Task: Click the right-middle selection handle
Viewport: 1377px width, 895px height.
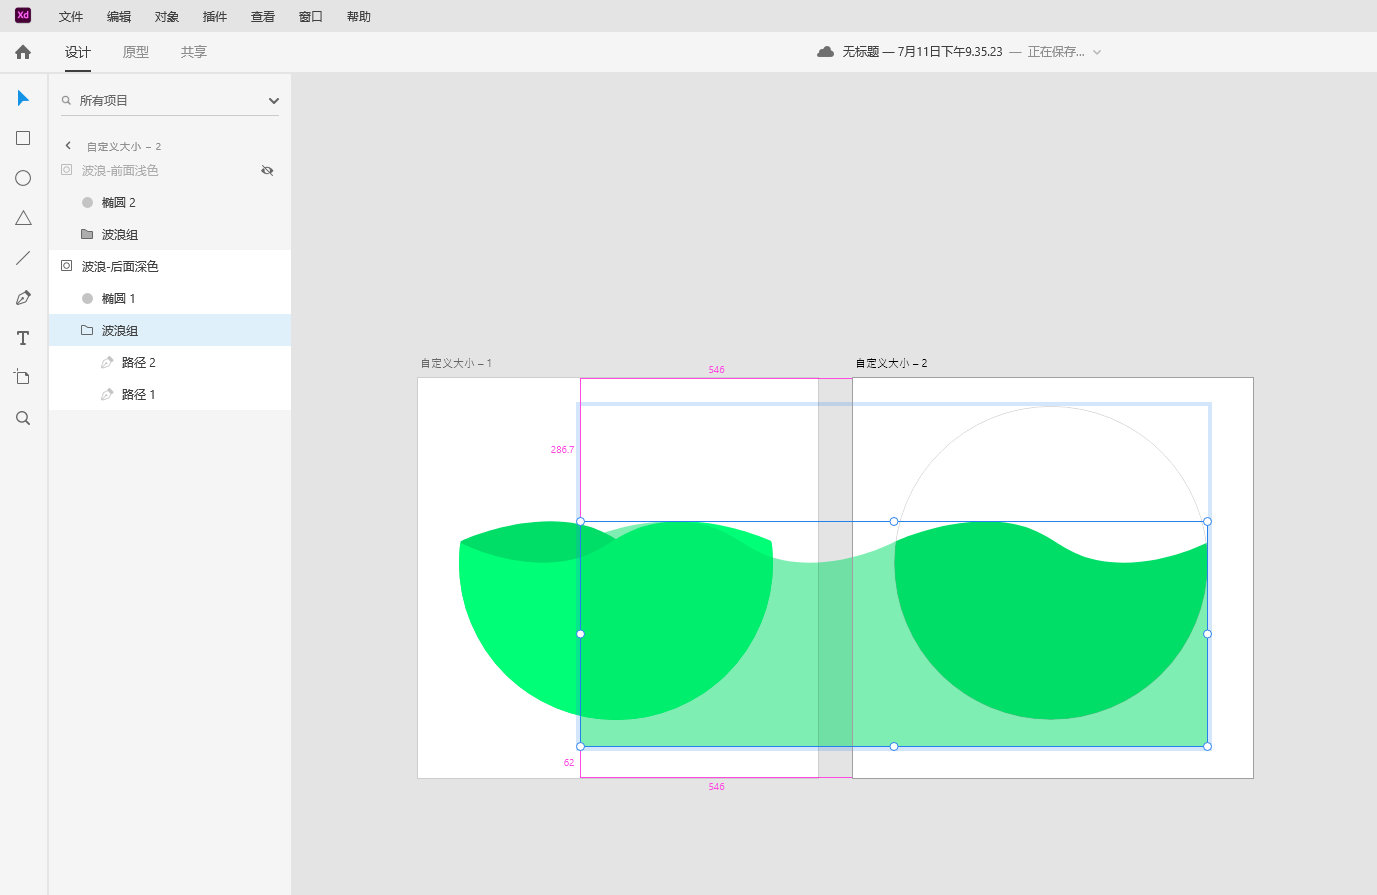Action: [1207, 634]
